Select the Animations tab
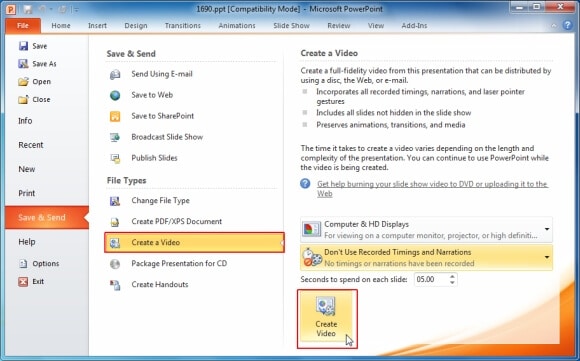 point(237,26)
